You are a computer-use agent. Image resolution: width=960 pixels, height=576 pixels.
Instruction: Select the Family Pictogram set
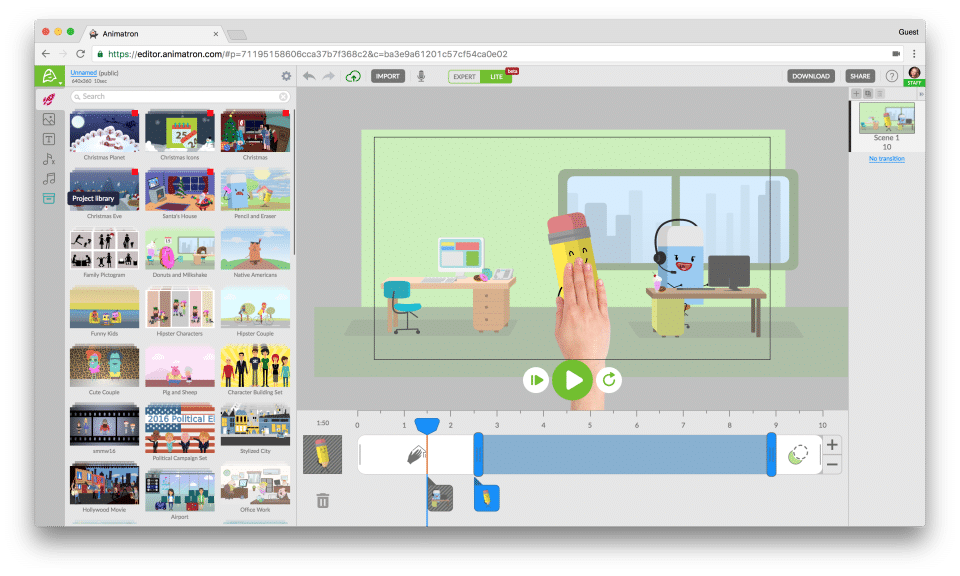104,253
